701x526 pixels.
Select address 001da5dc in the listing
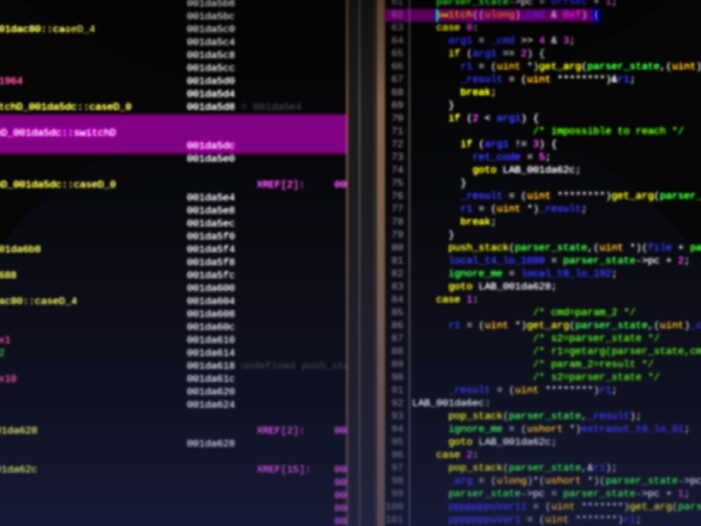coord(210,146)
